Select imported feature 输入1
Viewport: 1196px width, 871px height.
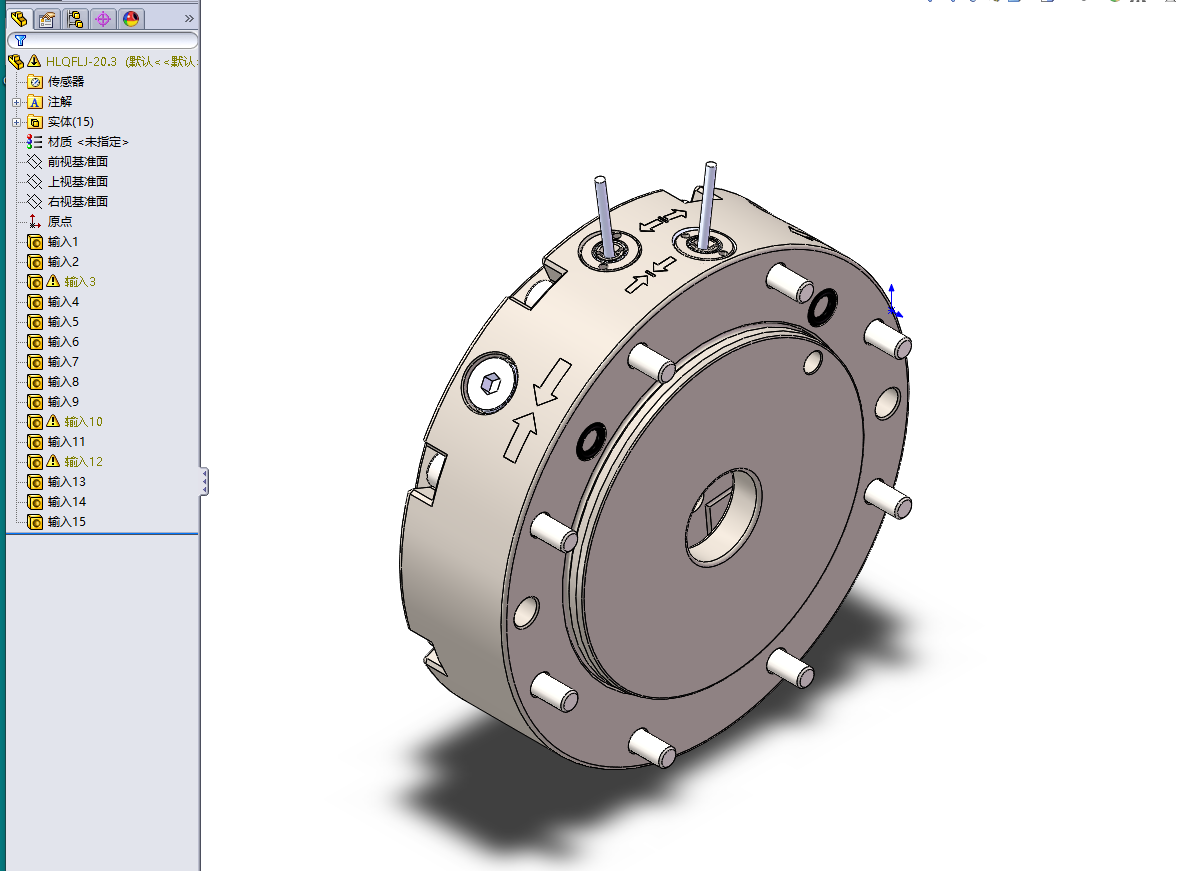(x=63, y=242)
